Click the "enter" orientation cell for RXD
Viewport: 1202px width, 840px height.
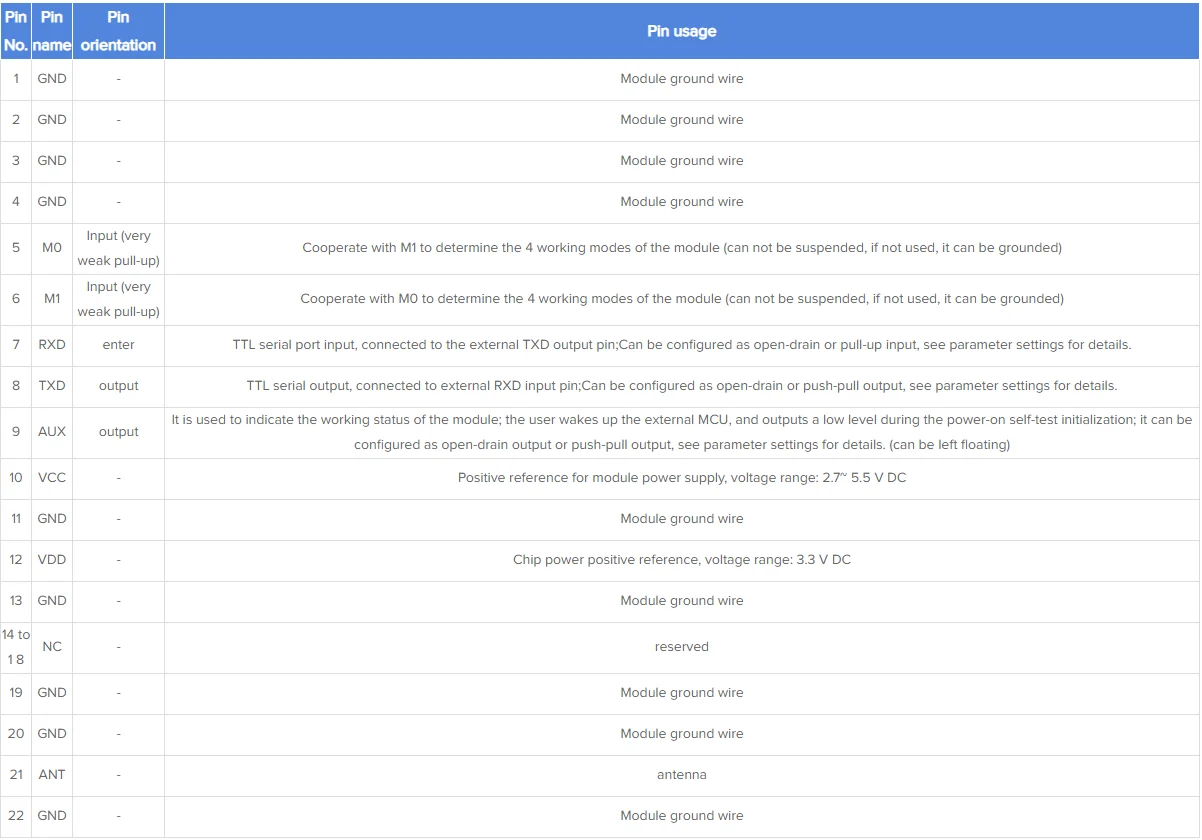118,345
